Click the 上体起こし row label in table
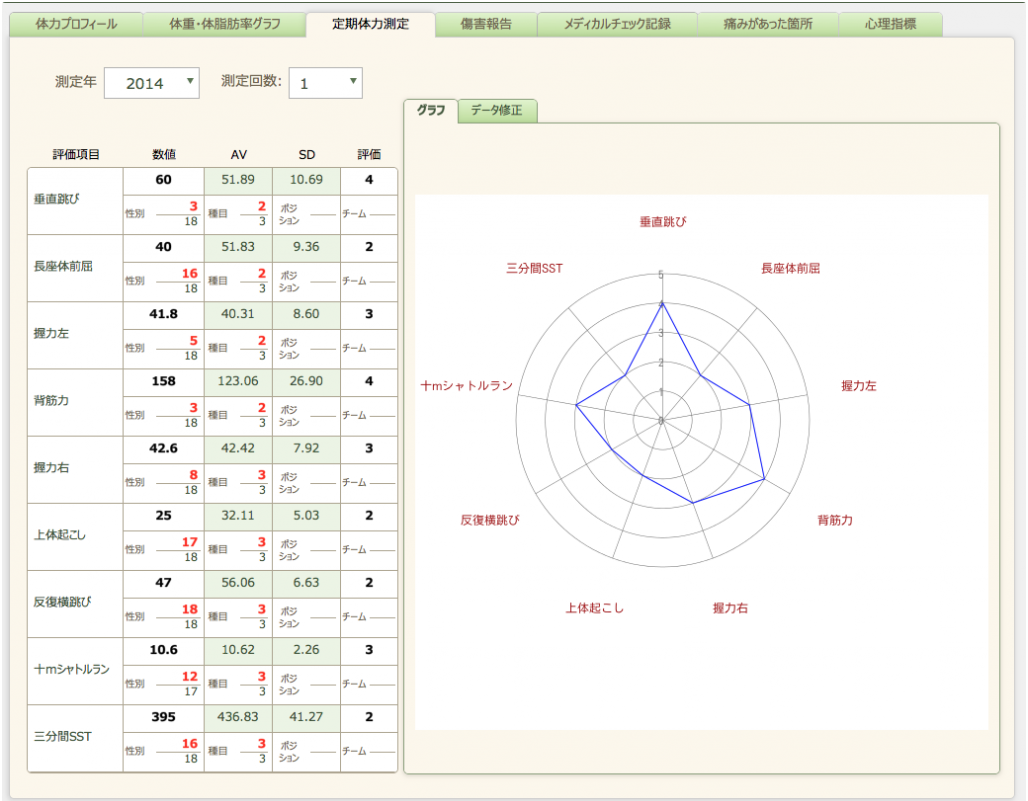The height and width of the screenshot is (801, 1028). tap(60, 535)
